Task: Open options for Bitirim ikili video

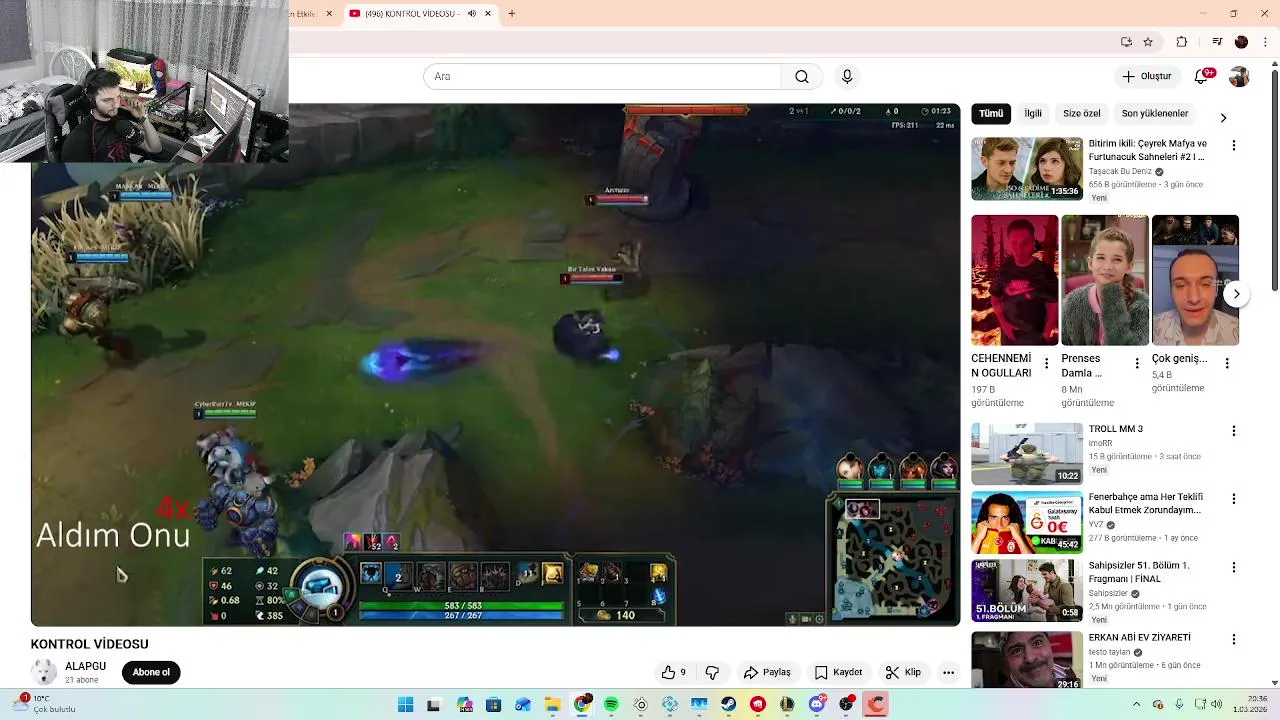Action: tap(1233, 145)
